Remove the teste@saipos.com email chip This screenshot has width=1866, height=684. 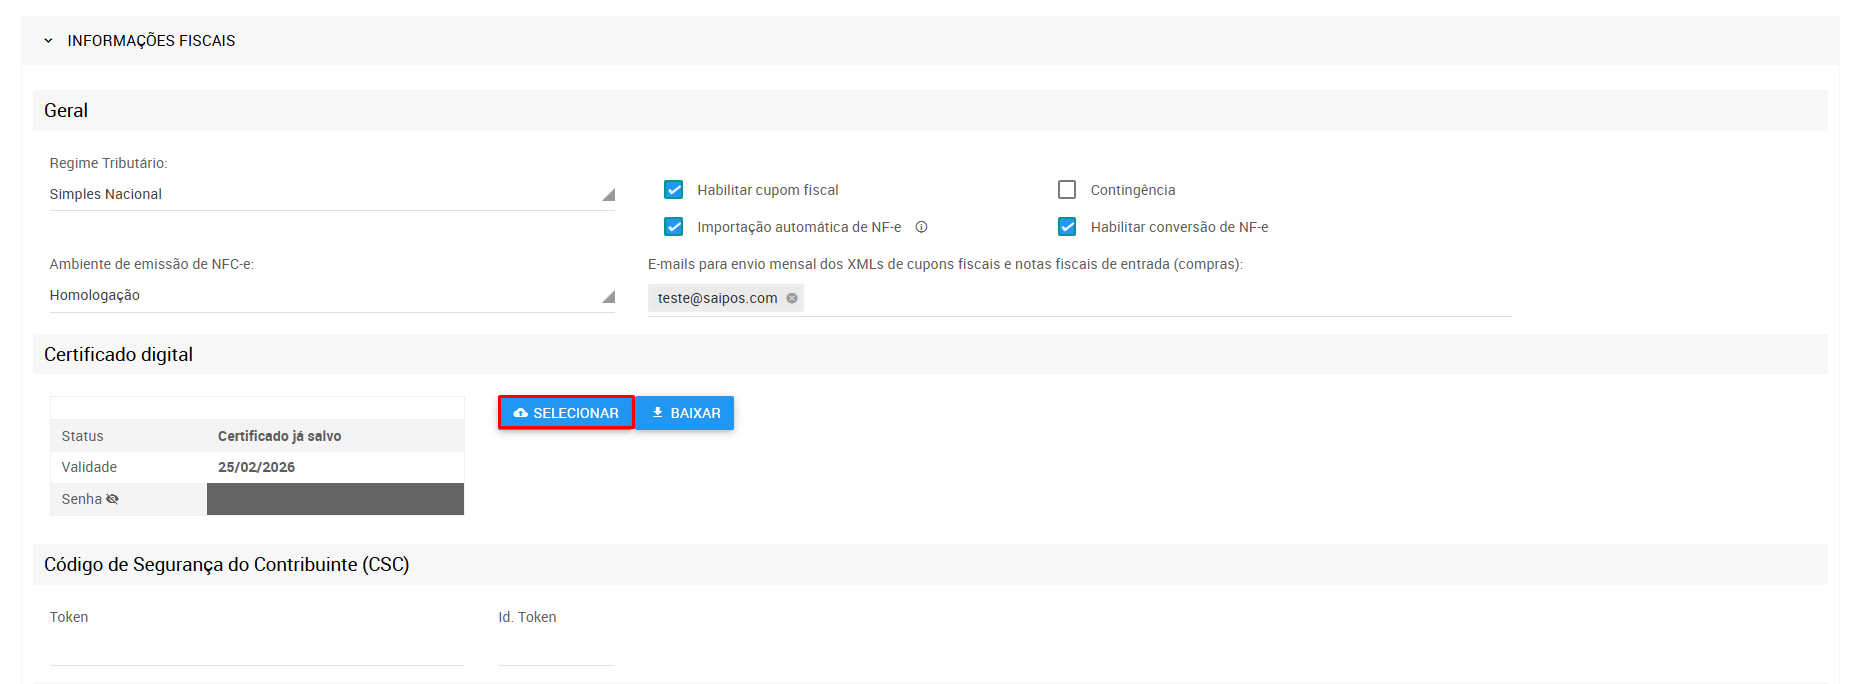click(x=792, y=298)
